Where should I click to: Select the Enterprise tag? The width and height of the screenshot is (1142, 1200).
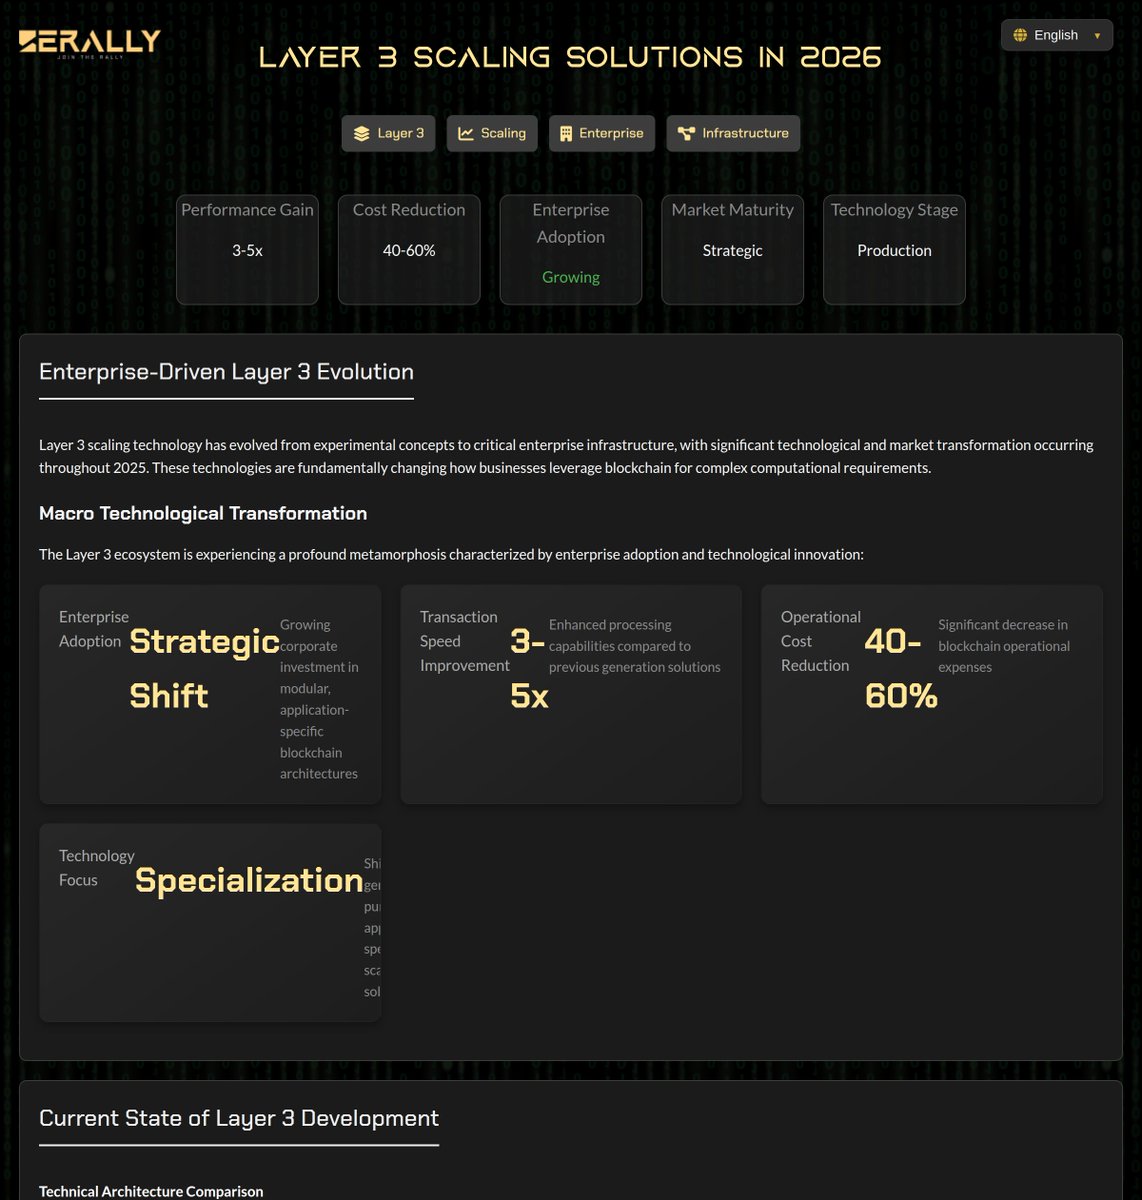(x=602, y=133)
